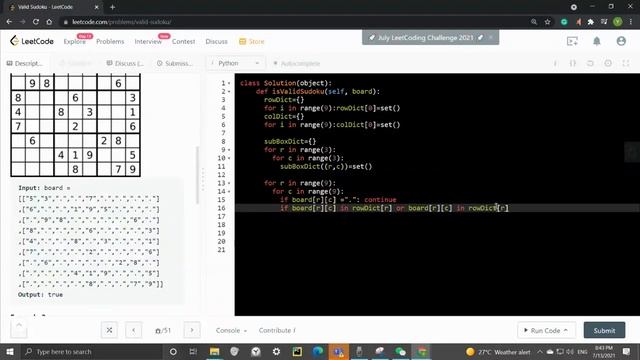Open the Windows notification center

click(x=627, y=351)
